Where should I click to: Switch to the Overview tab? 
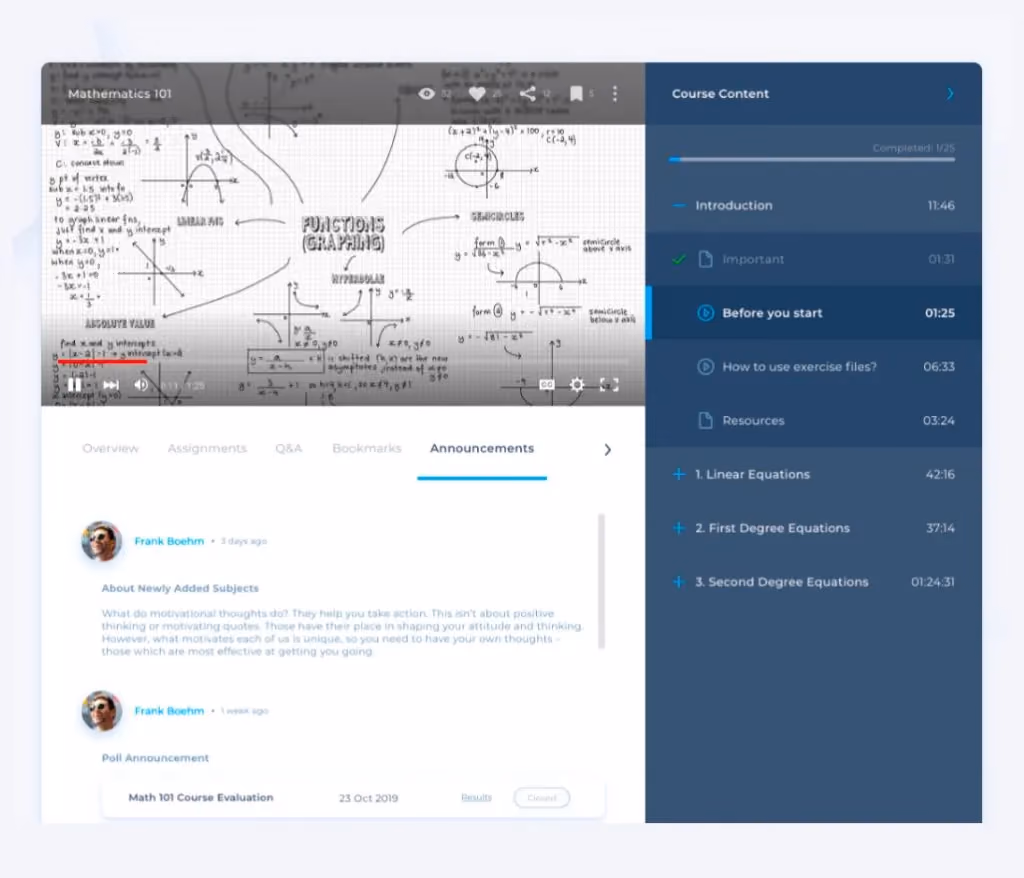point(110,448)
